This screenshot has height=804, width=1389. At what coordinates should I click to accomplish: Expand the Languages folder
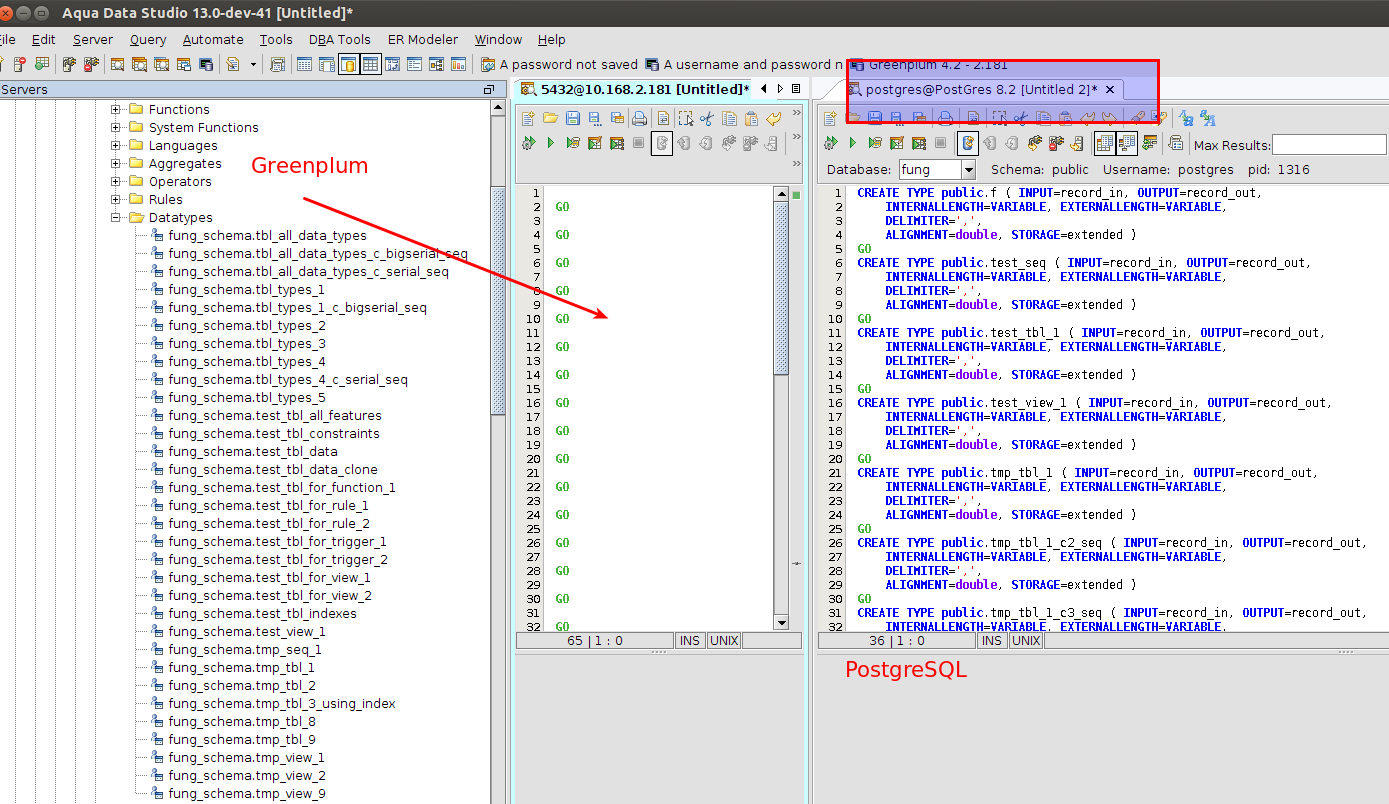tap(116, 145)
